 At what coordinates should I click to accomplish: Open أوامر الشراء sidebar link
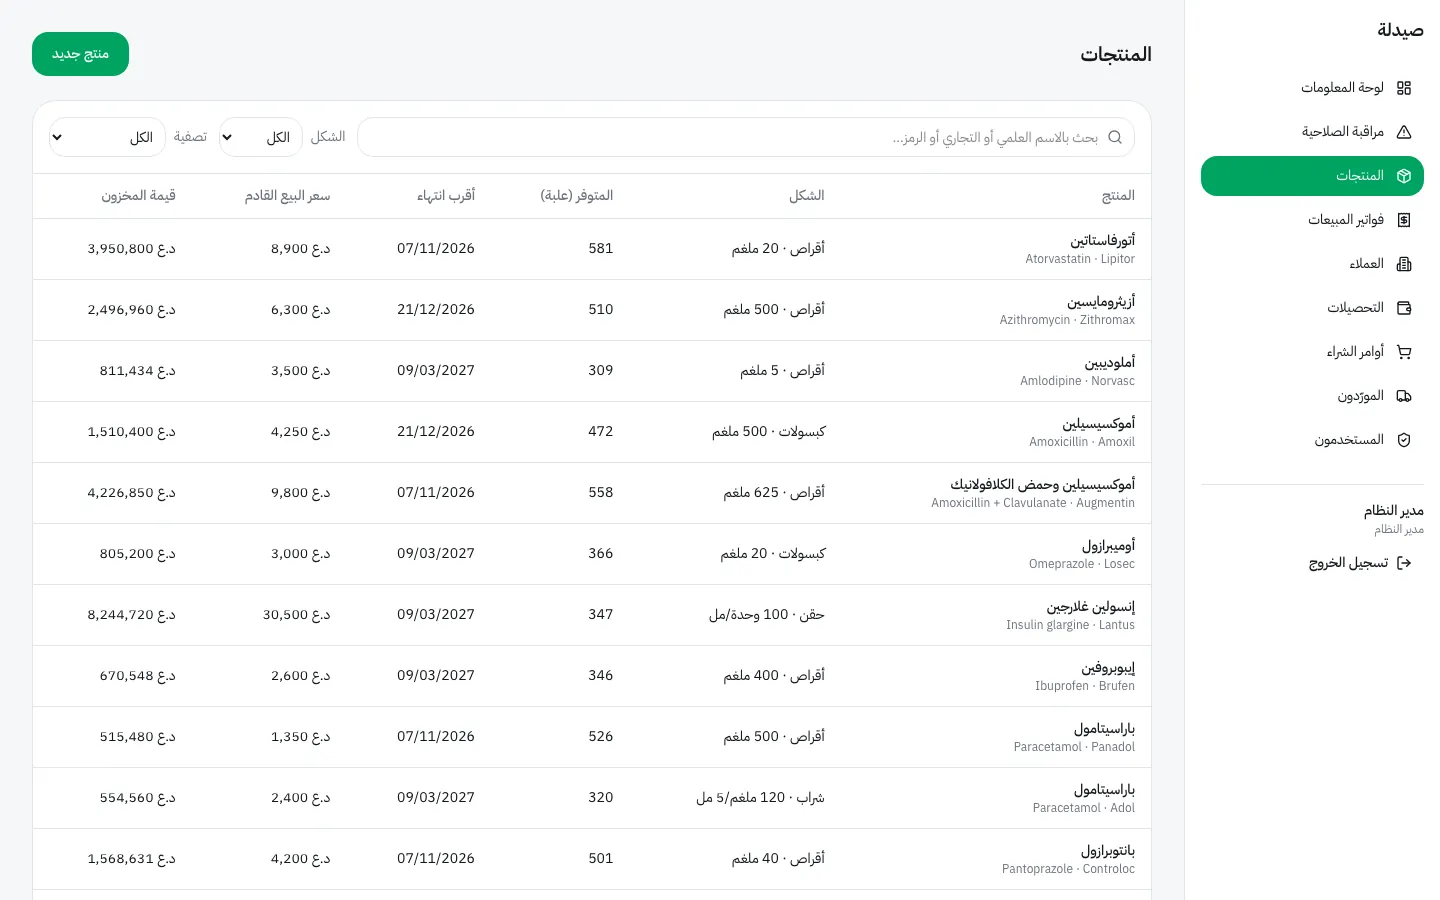tap(1312, 352)
